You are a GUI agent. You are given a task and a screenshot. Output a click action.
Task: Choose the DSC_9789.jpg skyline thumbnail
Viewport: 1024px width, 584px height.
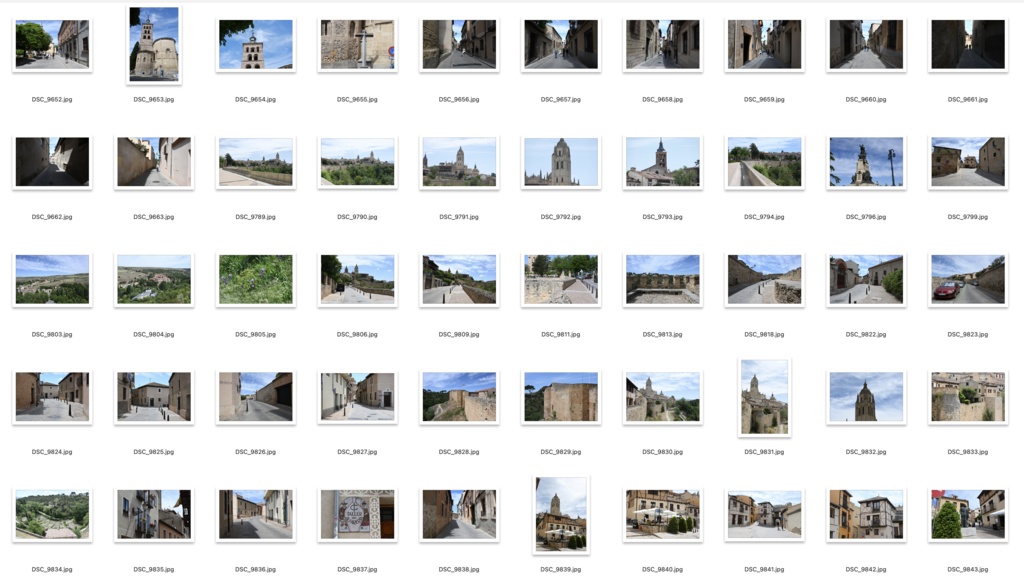(x=255, y=162)
